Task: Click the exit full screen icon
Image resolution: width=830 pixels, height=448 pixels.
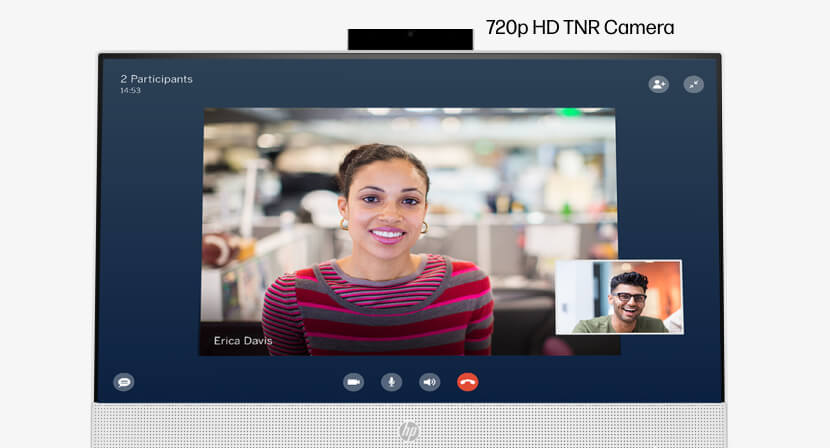Action: coord(693,85)
